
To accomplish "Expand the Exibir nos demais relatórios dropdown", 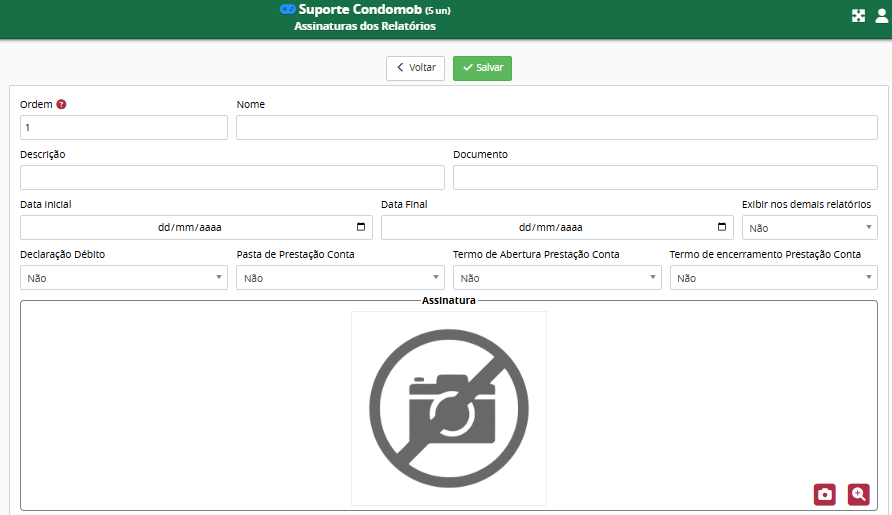I will click(809, 228).
